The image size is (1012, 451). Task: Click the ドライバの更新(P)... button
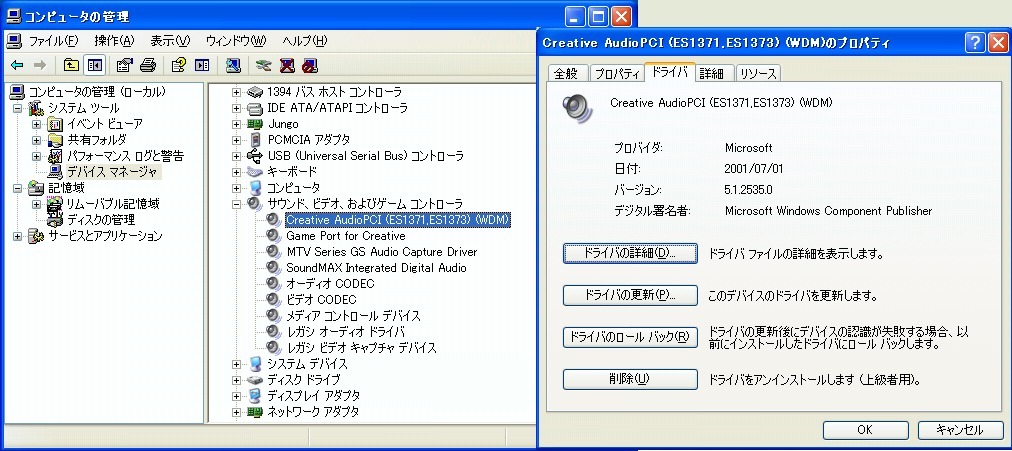coord(630,296)
